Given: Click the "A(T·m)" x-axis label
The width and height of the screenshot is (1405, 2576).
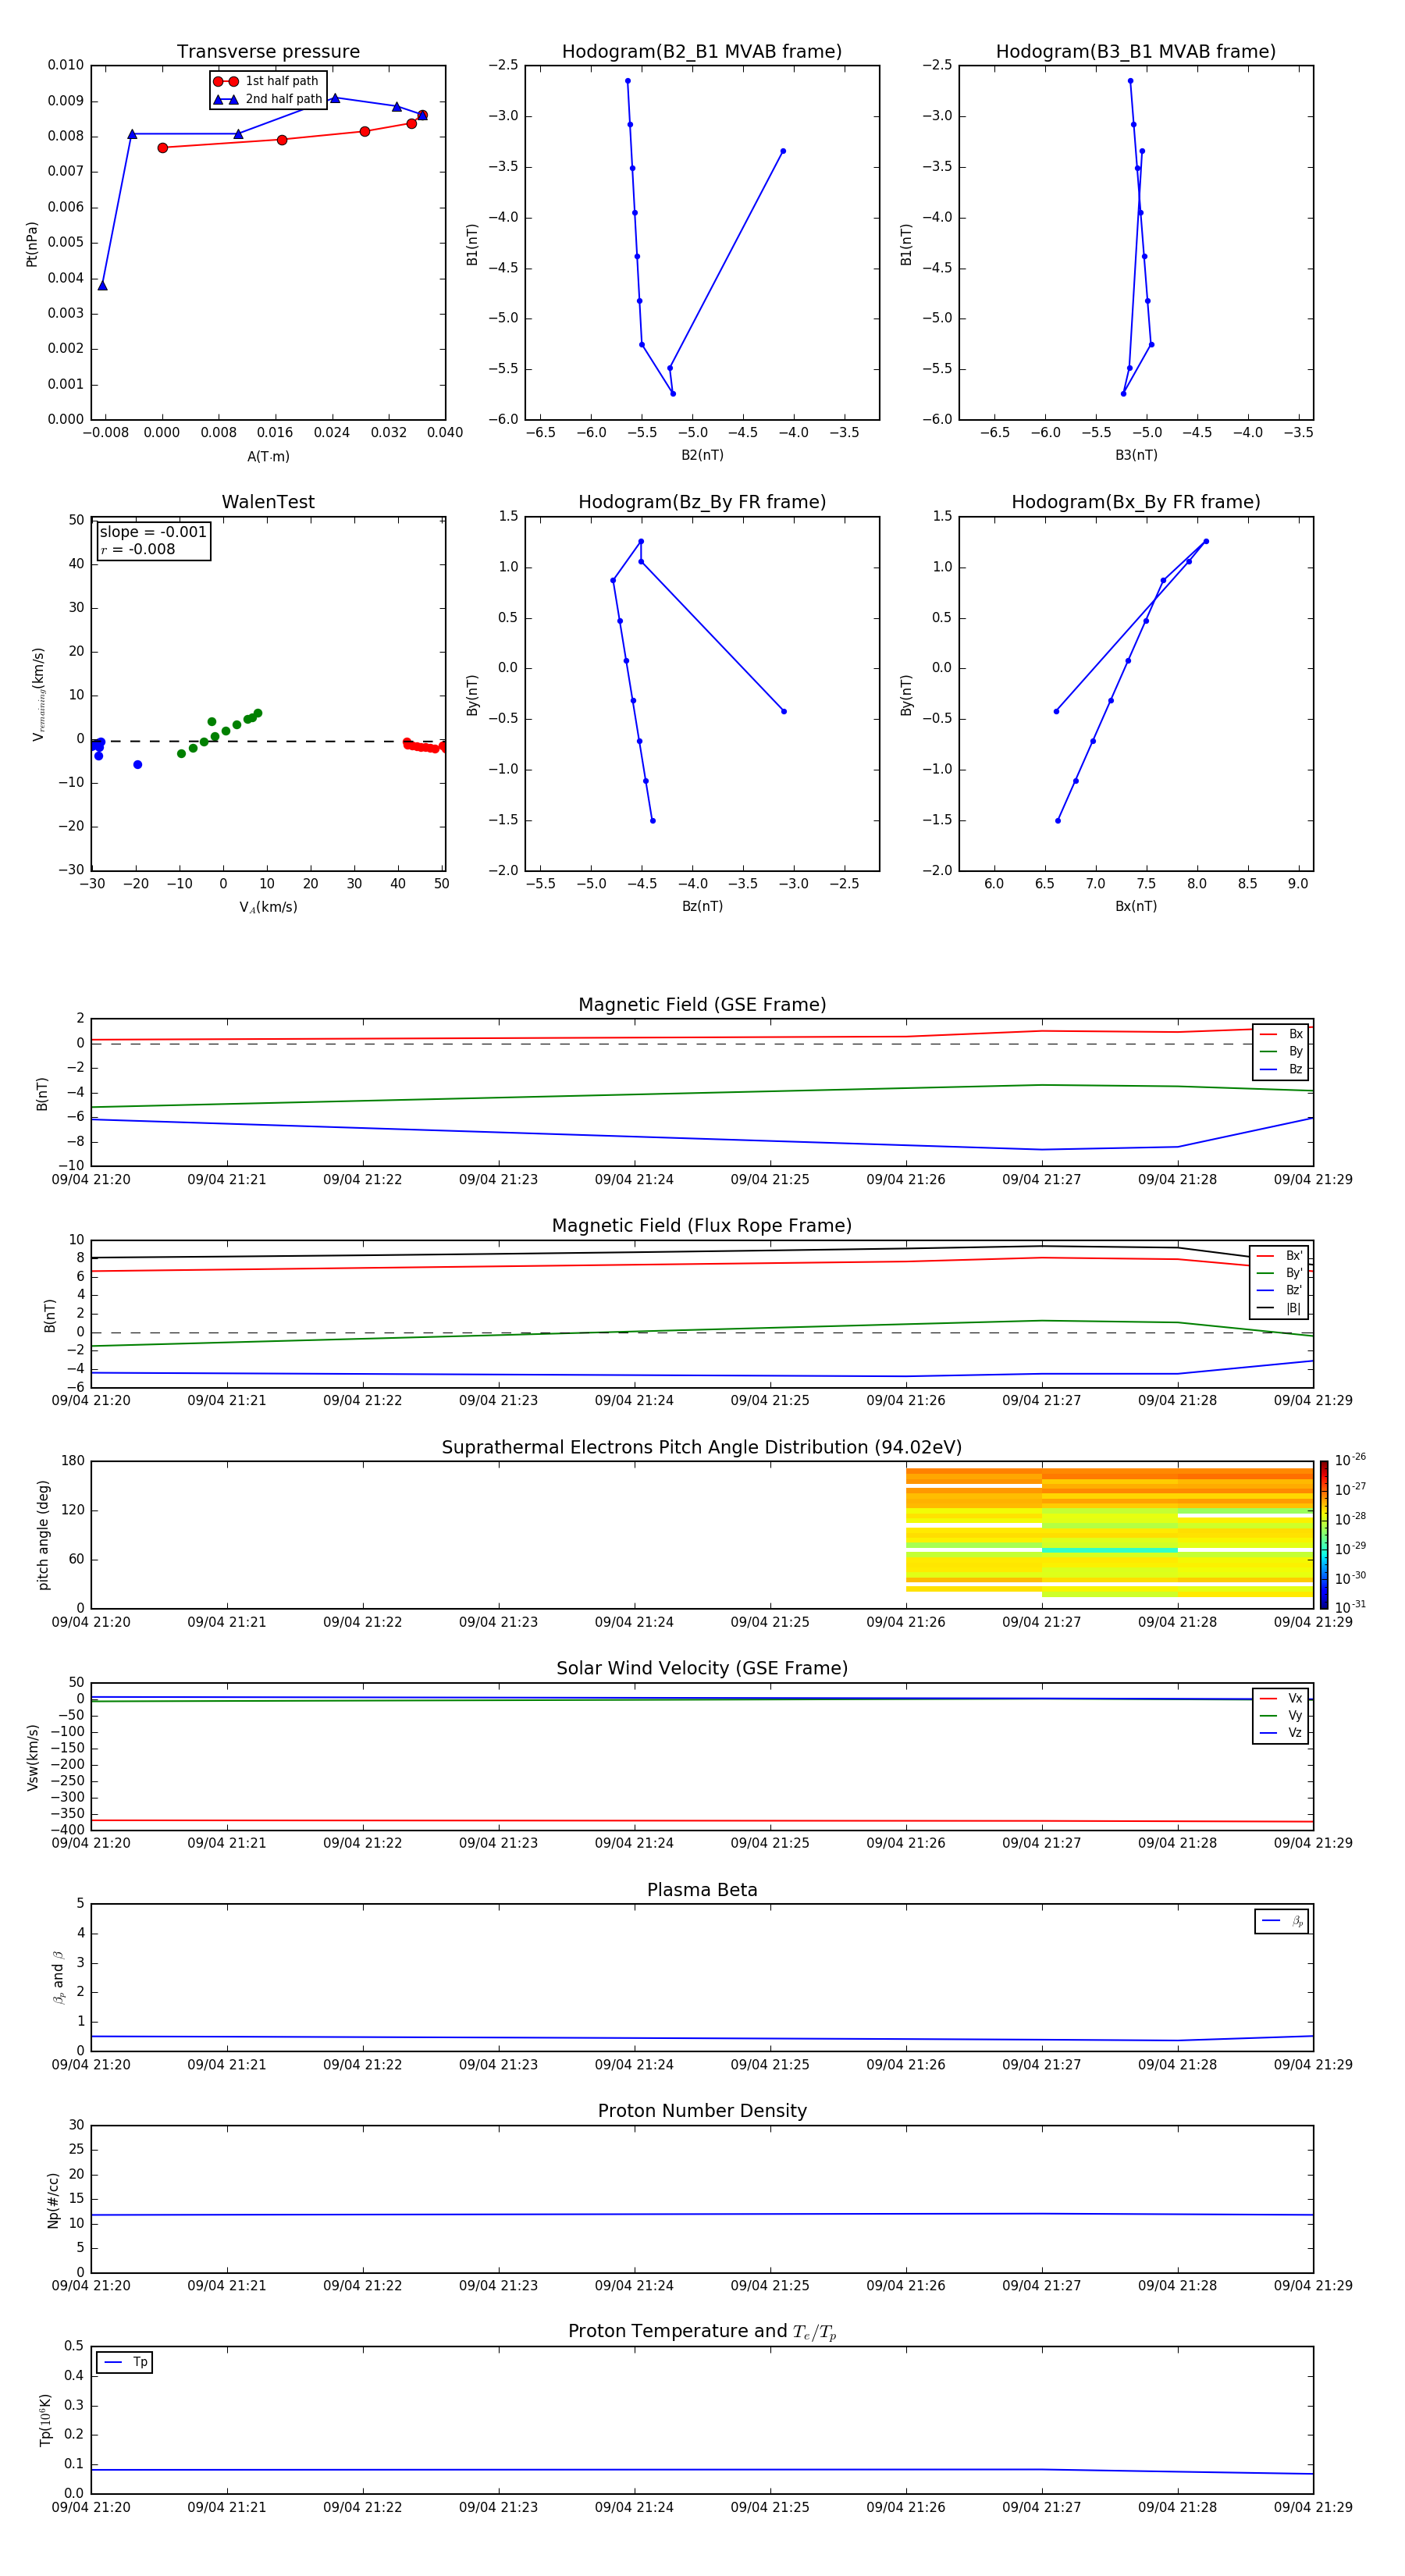Looking at the screenshot, I should tap(268, 457).
